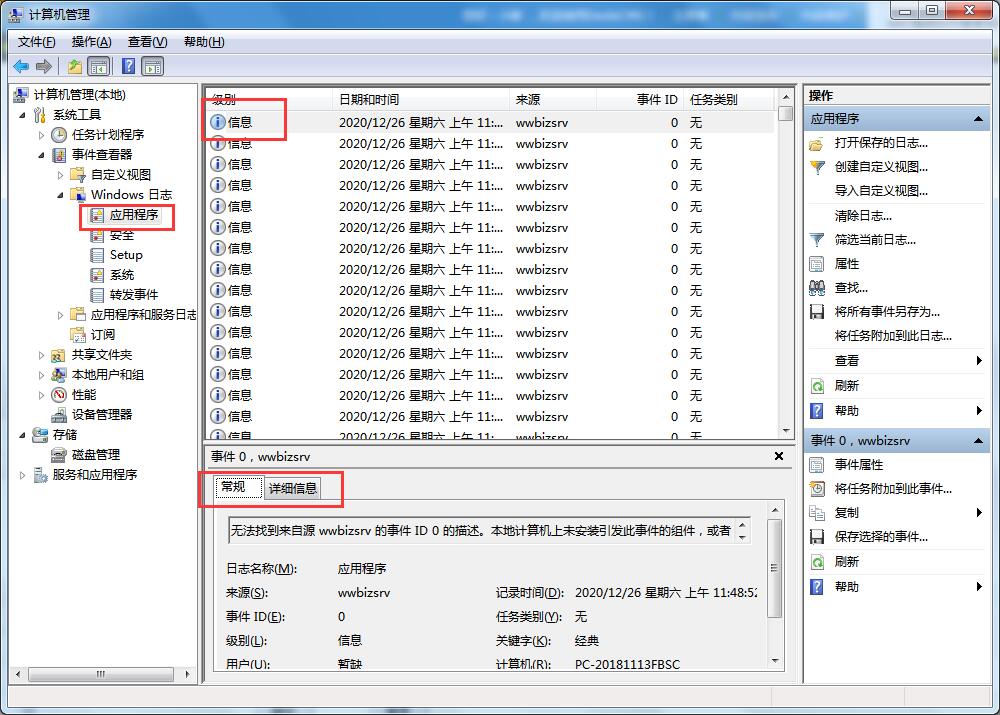Click 查找... action
Viewport: 1000px width, 715px height.
[x=851, y=288]
